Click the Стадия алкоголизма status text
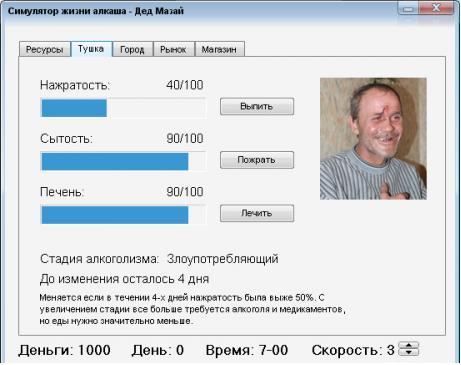Screen dimensions: 461x365 (159, 259)
